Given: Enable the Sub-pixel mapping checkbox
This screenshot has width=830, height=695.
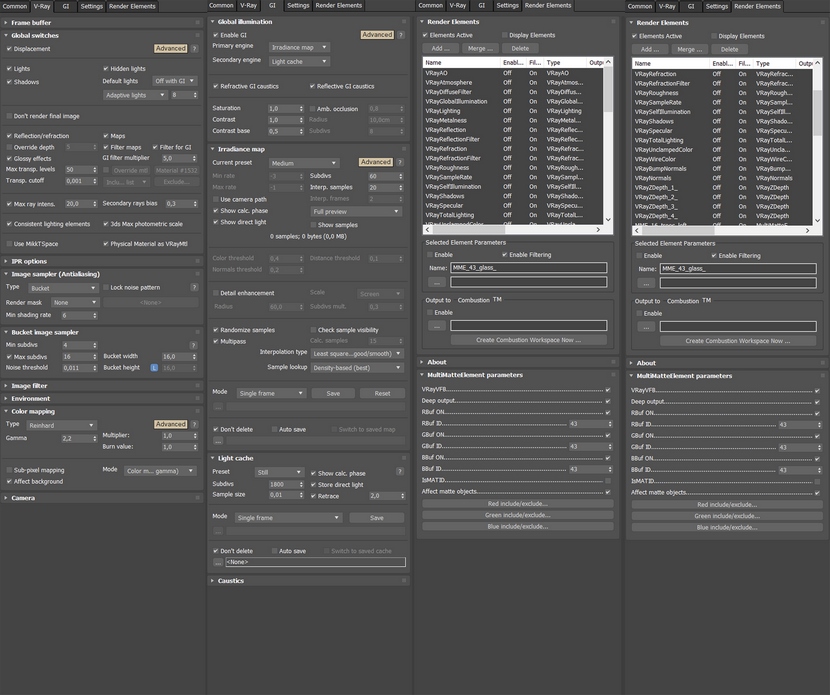Looking at the screenshot, I should click(x=9, y=470).
